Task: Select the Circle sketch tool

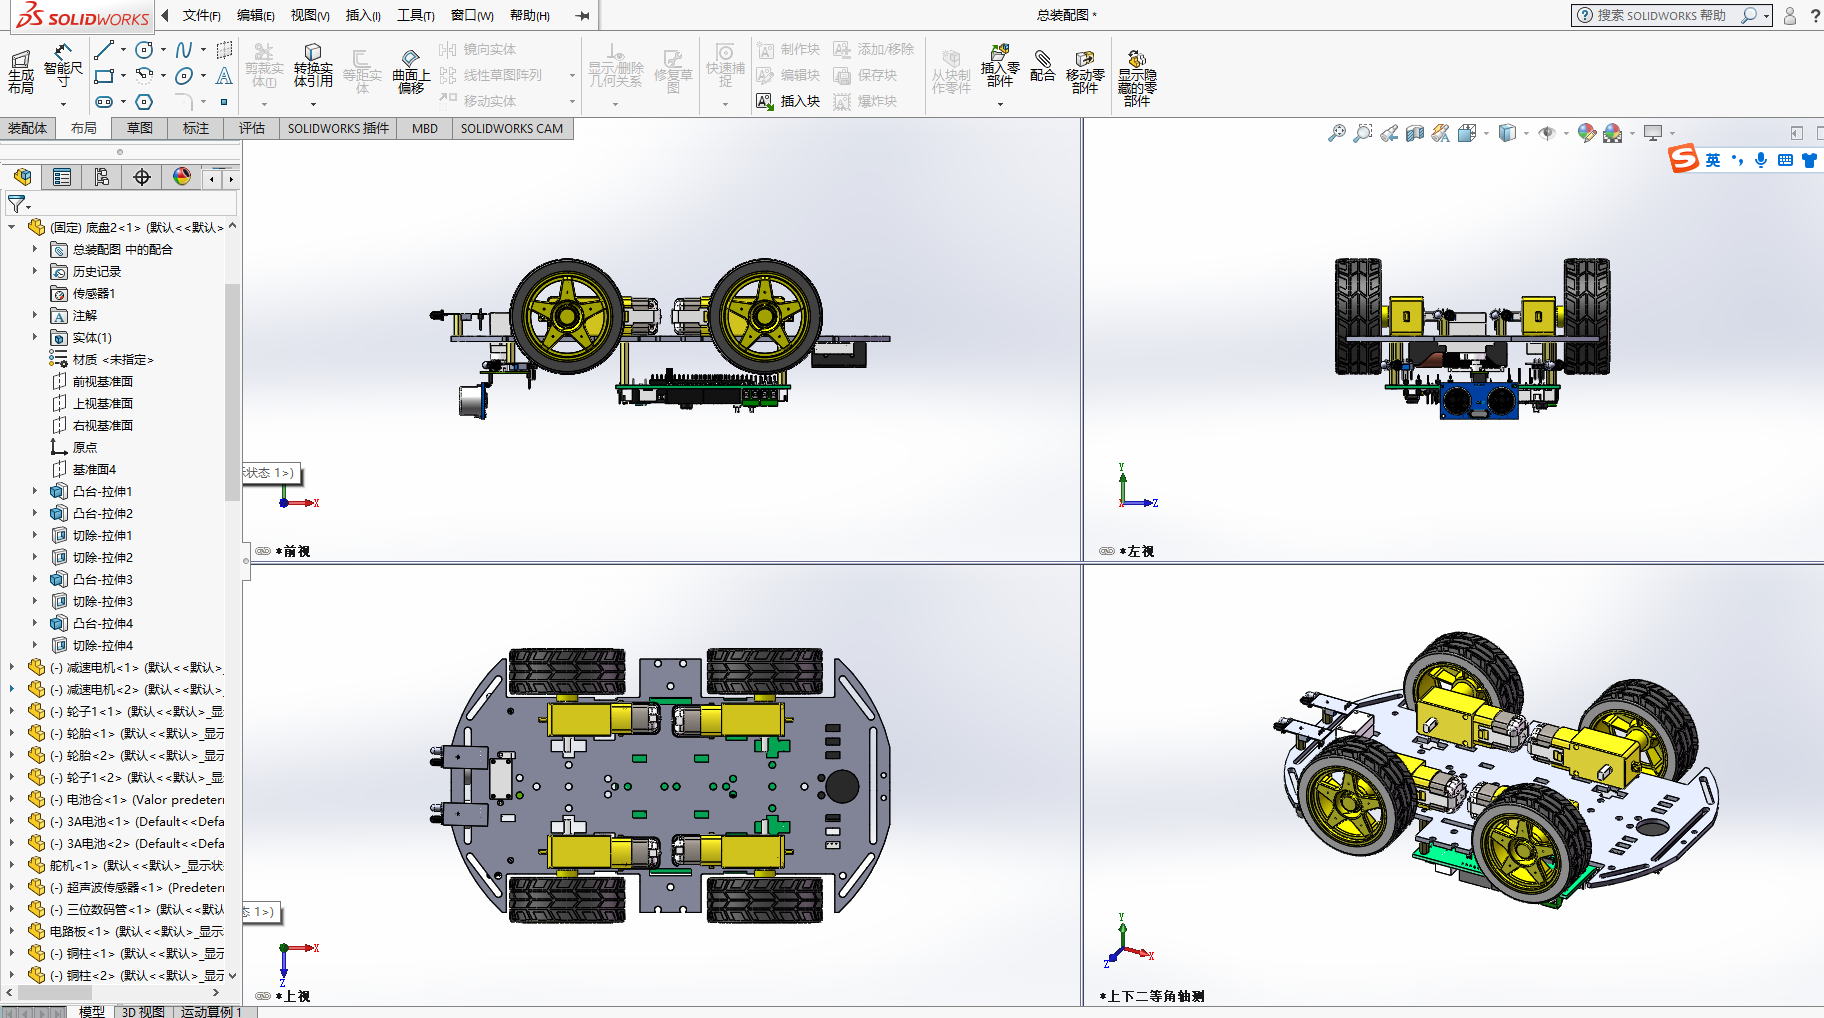Action: (144, 50)
